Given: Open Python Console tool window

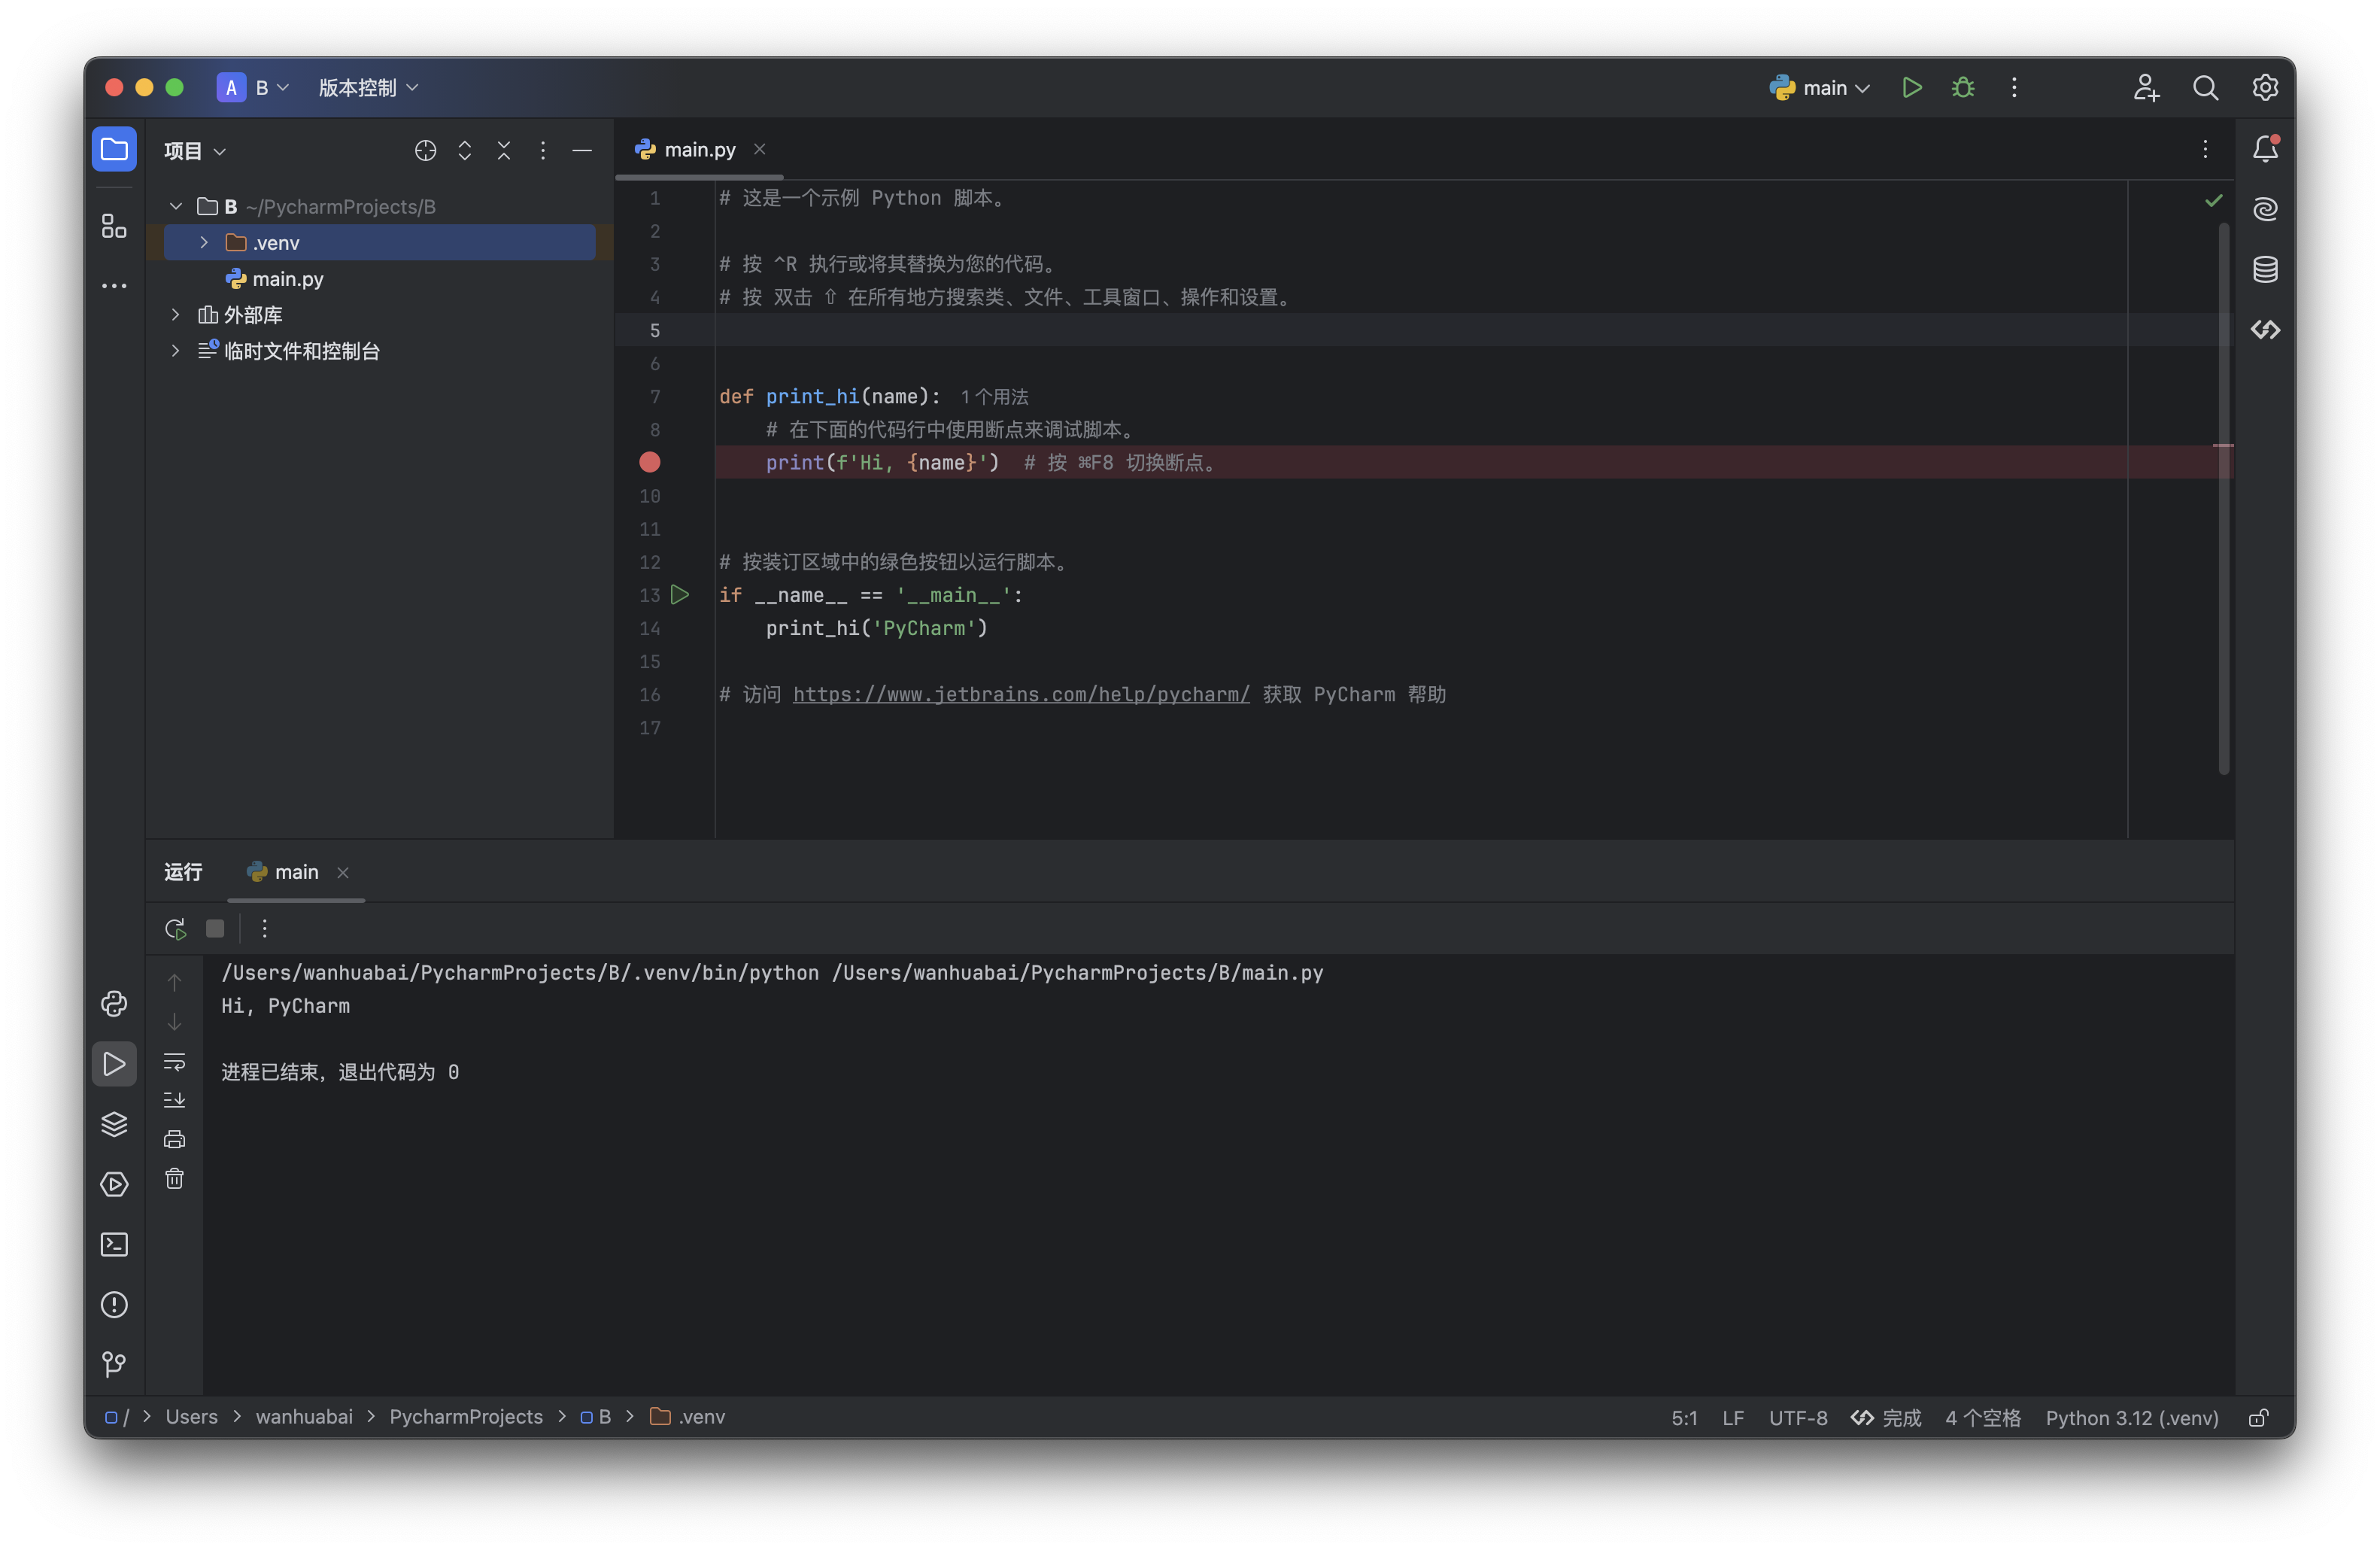Looking at the screenshot, I should pyautogui.click(x=114, y=1003).
